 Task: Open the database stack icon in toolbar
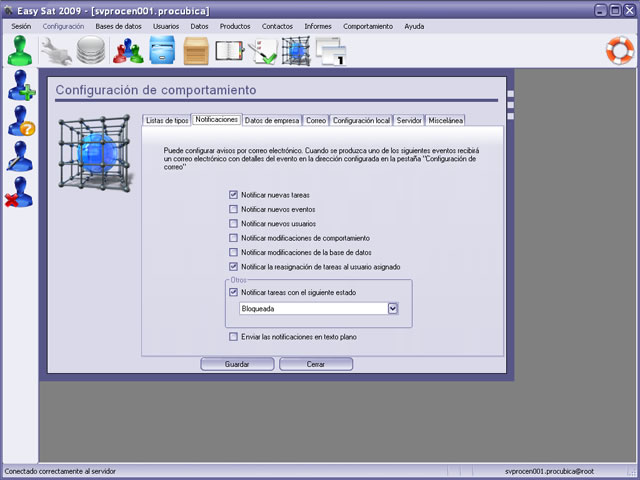pos(92,50)
